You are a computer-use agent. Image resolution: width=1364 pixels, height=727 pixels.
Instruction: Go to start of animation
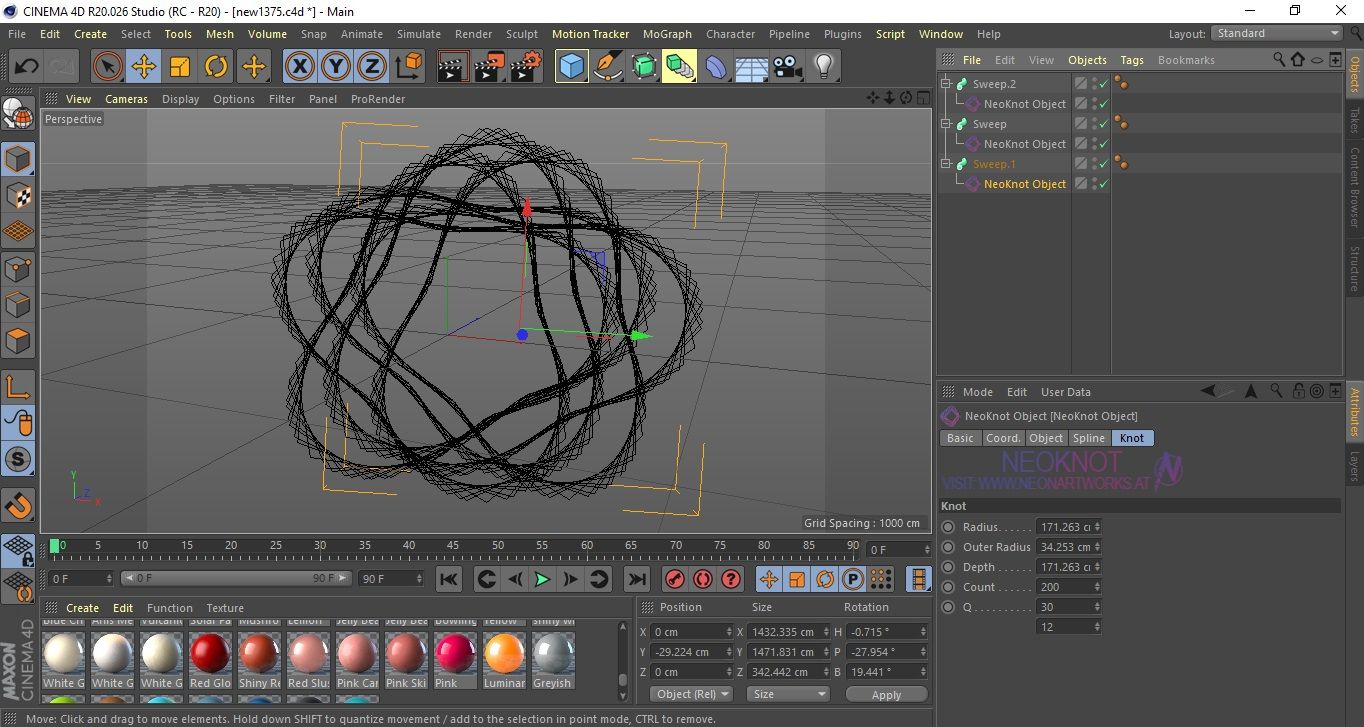click(x=449, y=579)
